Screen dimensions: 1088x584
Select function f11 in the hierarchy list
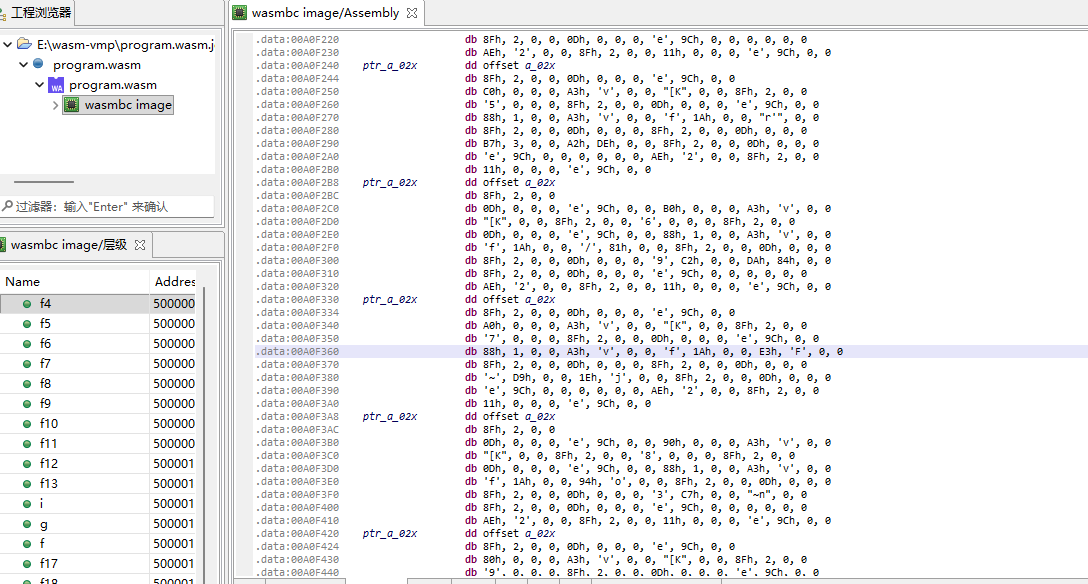[x=97, y=444]
